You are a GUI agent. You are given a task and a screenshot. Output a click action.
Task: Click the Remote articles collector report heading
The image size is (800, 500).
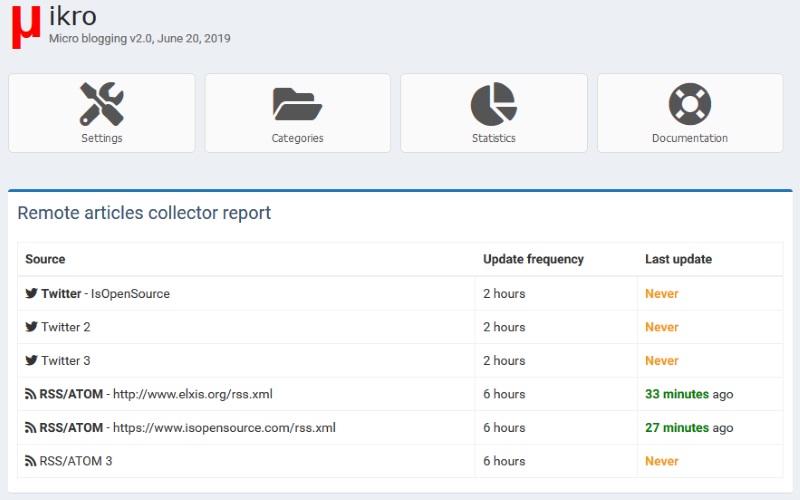click(144, 213)
